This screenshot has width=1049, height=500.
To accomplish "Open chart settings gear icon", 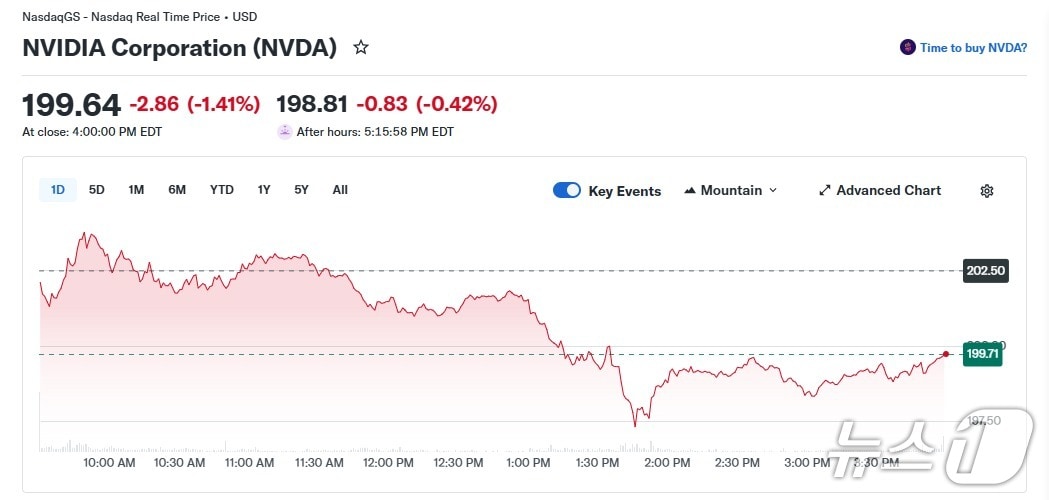I will click(x=986, y=191).
